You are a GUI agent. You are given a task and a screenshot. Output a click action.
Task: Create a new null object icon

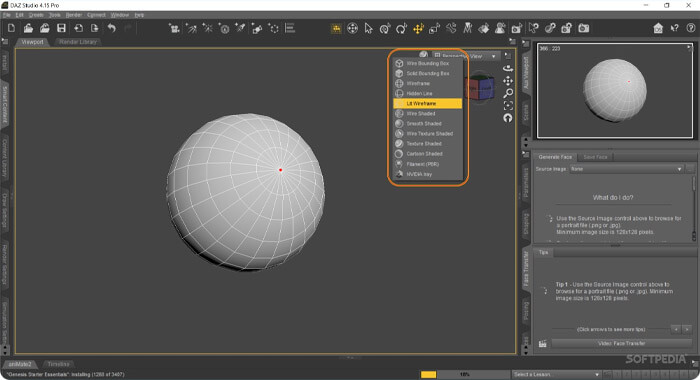coord(274,29)
